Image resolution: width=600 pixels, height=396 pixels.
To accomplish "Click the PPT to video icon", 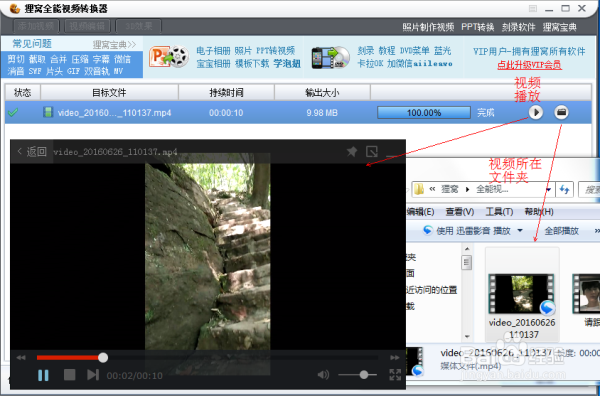I will [168, 57].
